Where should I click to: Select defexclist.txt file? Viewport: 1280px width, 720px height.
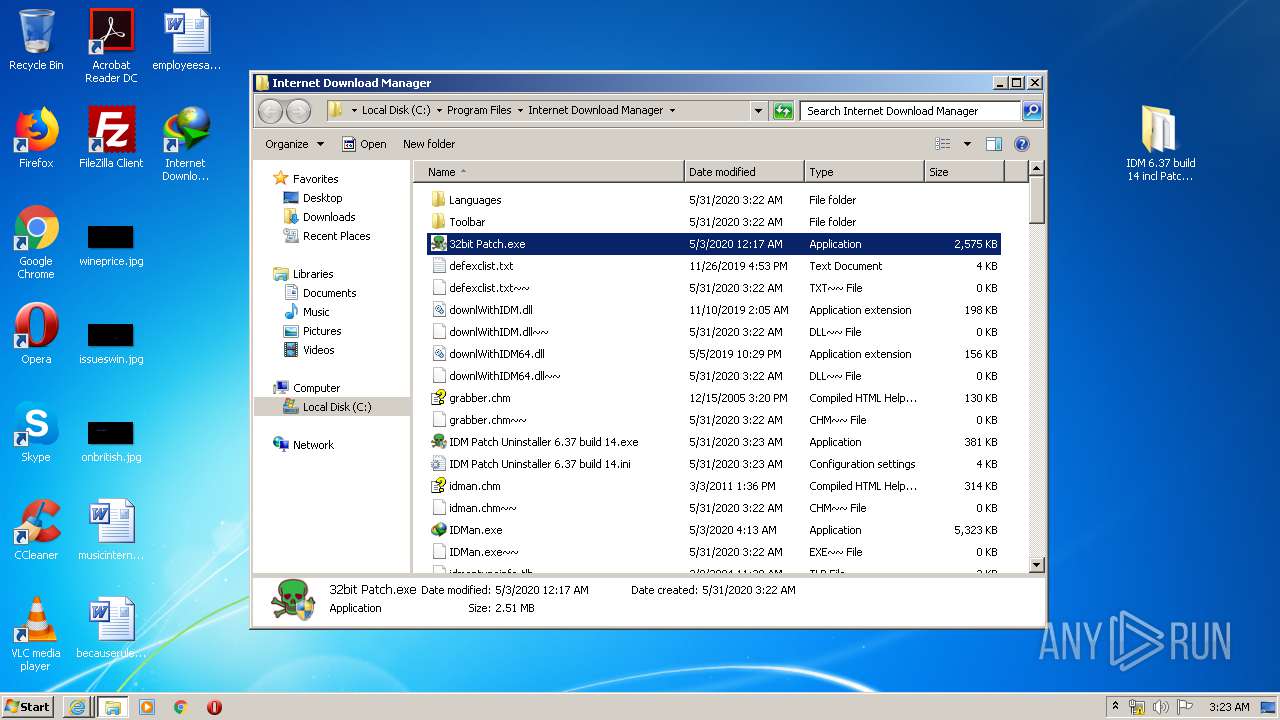tap(714, 266)
